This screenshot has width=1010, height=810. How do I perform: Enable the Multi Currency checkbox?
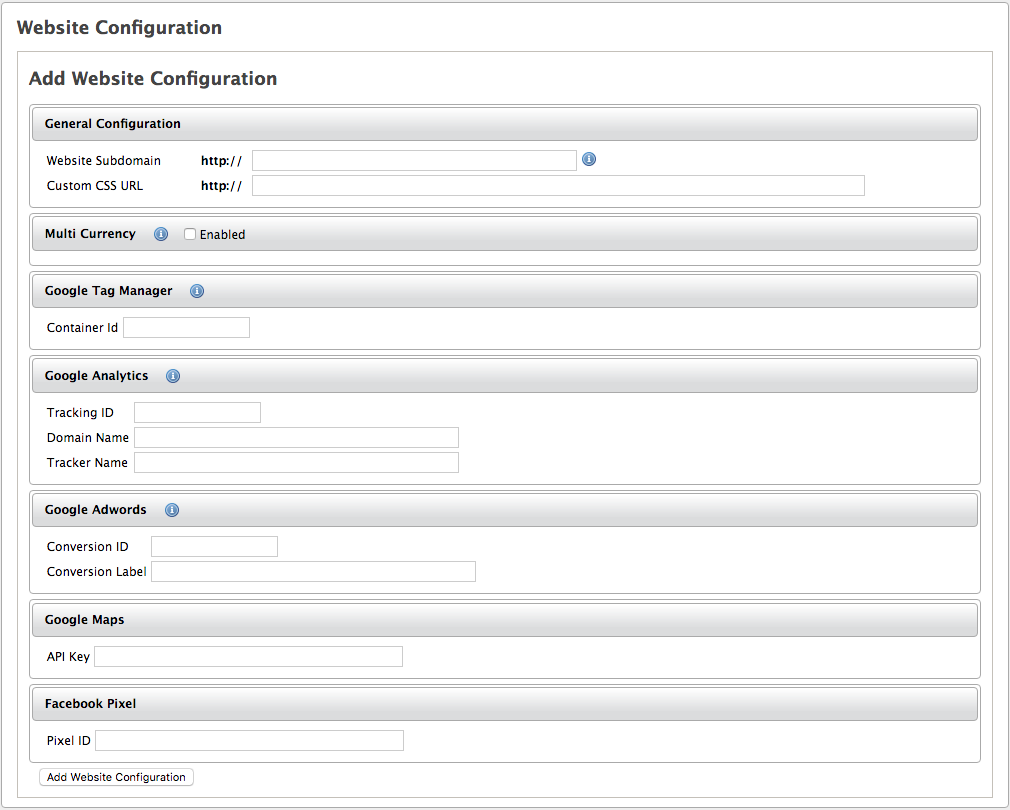[x=190, y=234]
